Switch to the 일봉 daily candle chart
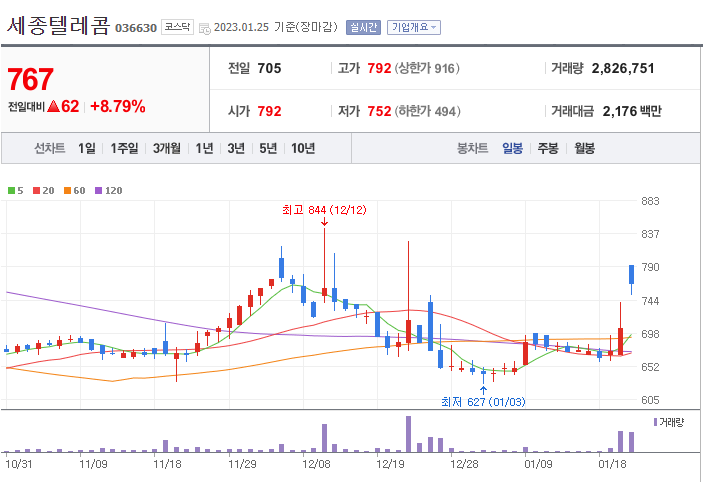The height and width of the screenshot is (482, 703). (512, 148)
